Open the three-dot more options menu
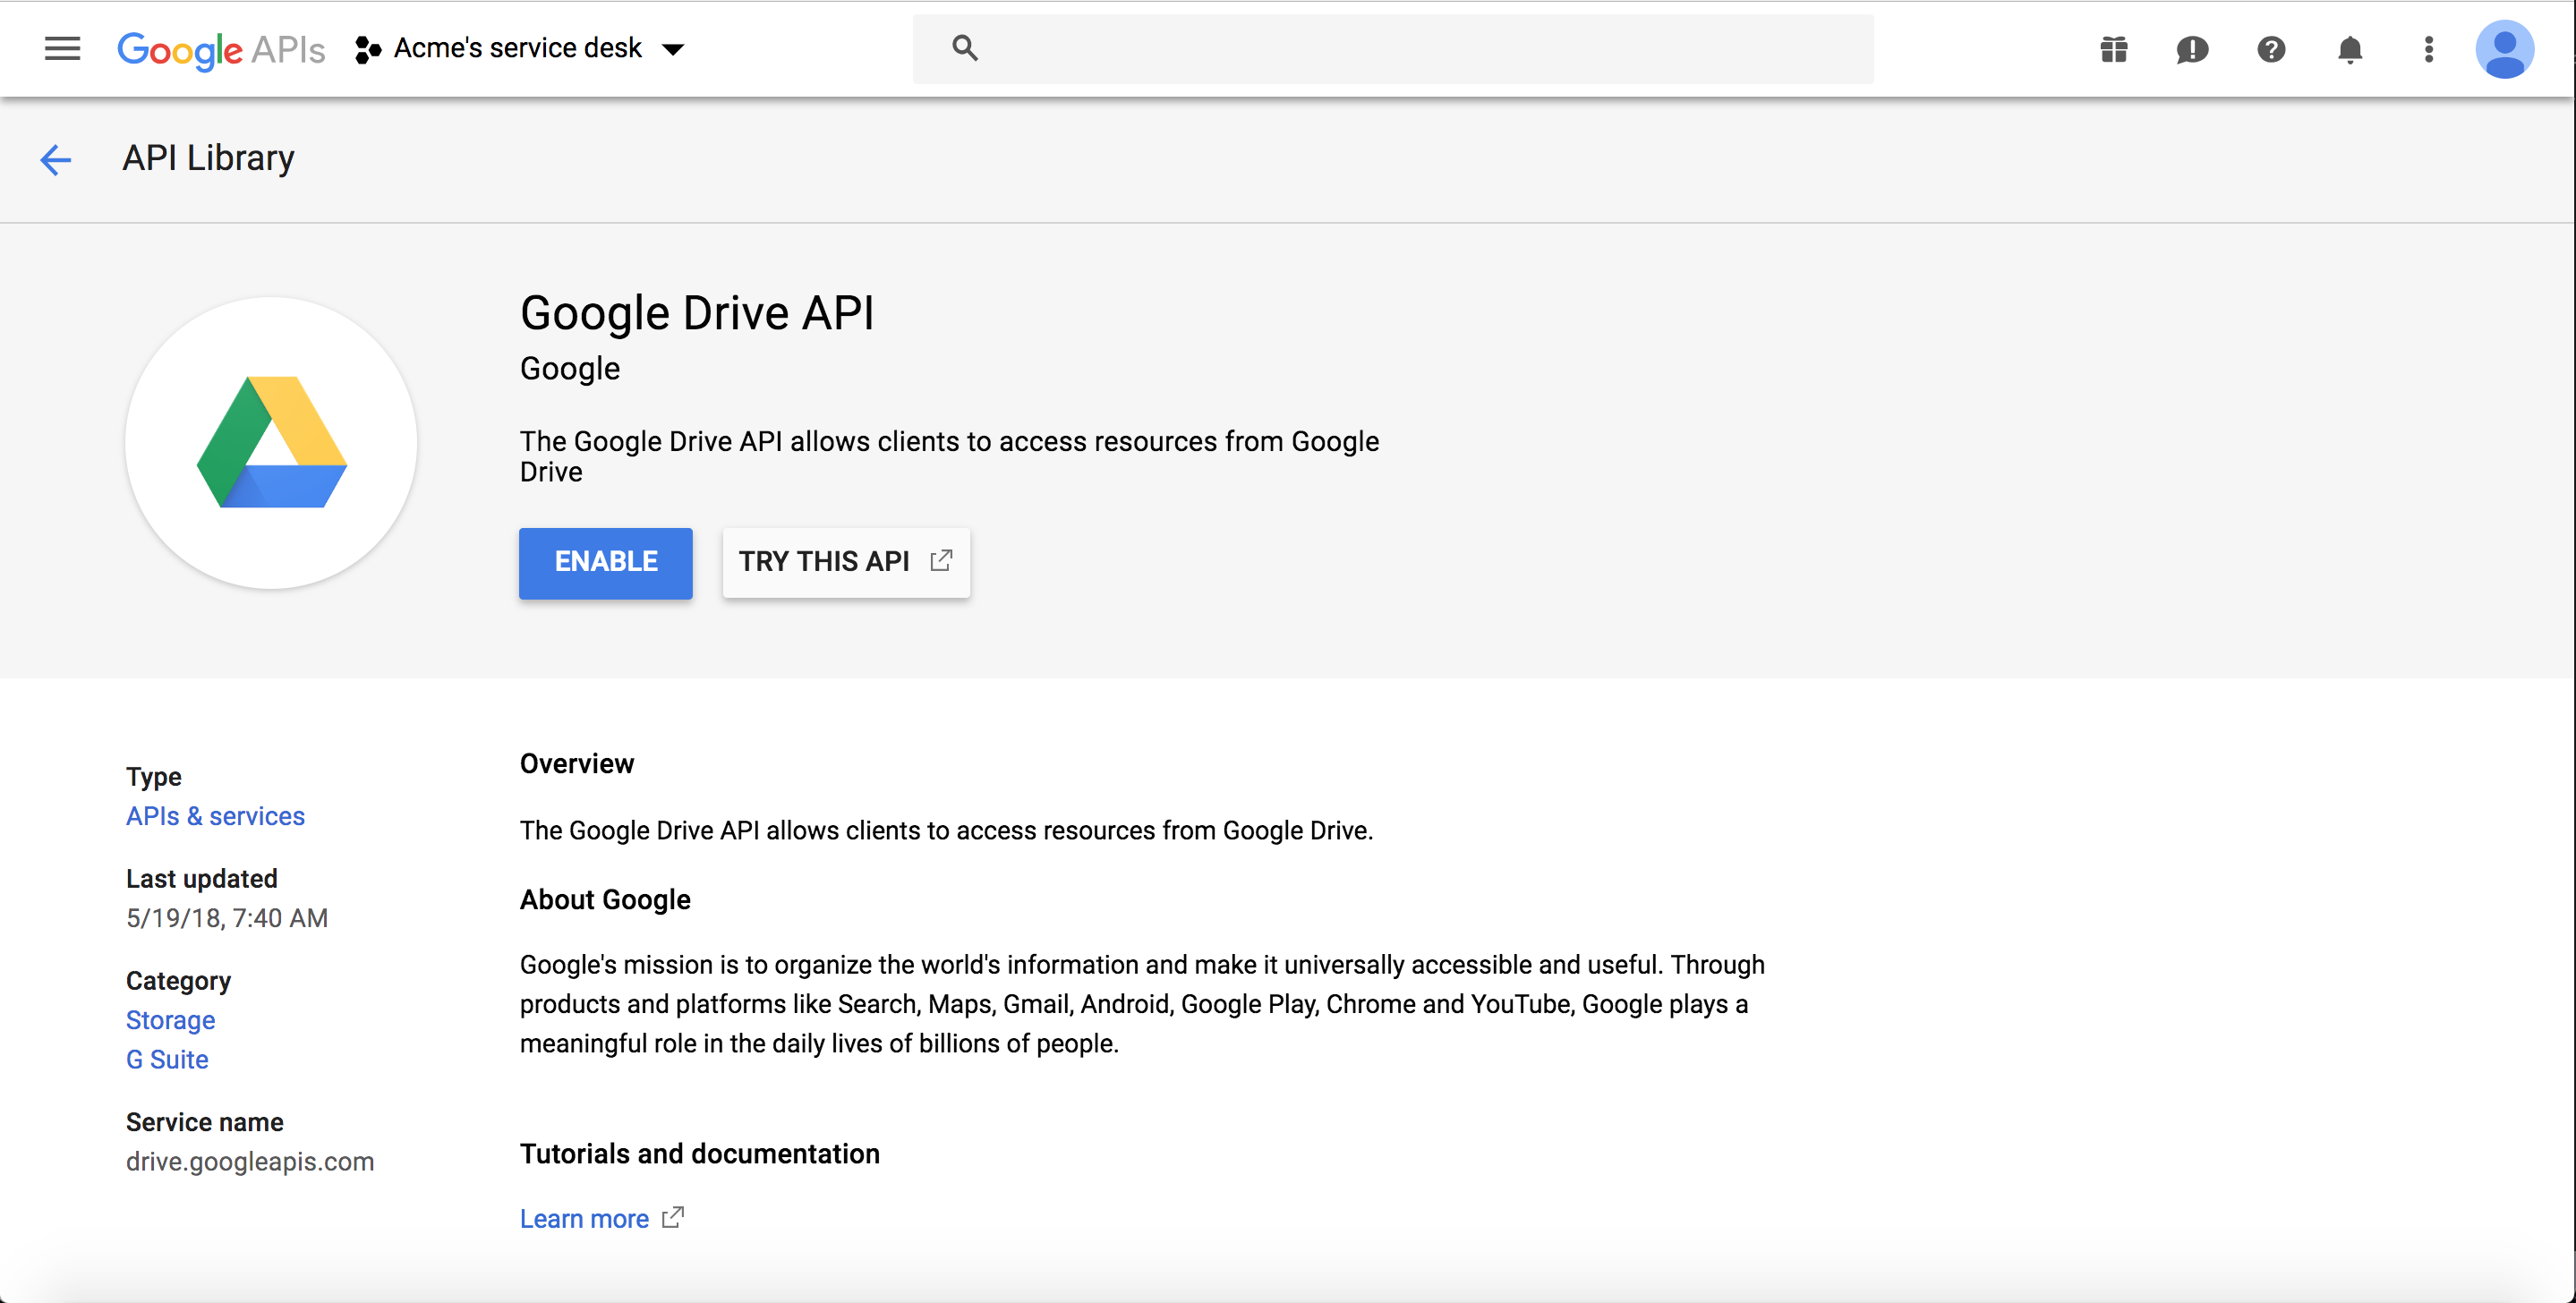Image resolution: width=2576 pixels, height=1303 pixels. pos(2428,49)
